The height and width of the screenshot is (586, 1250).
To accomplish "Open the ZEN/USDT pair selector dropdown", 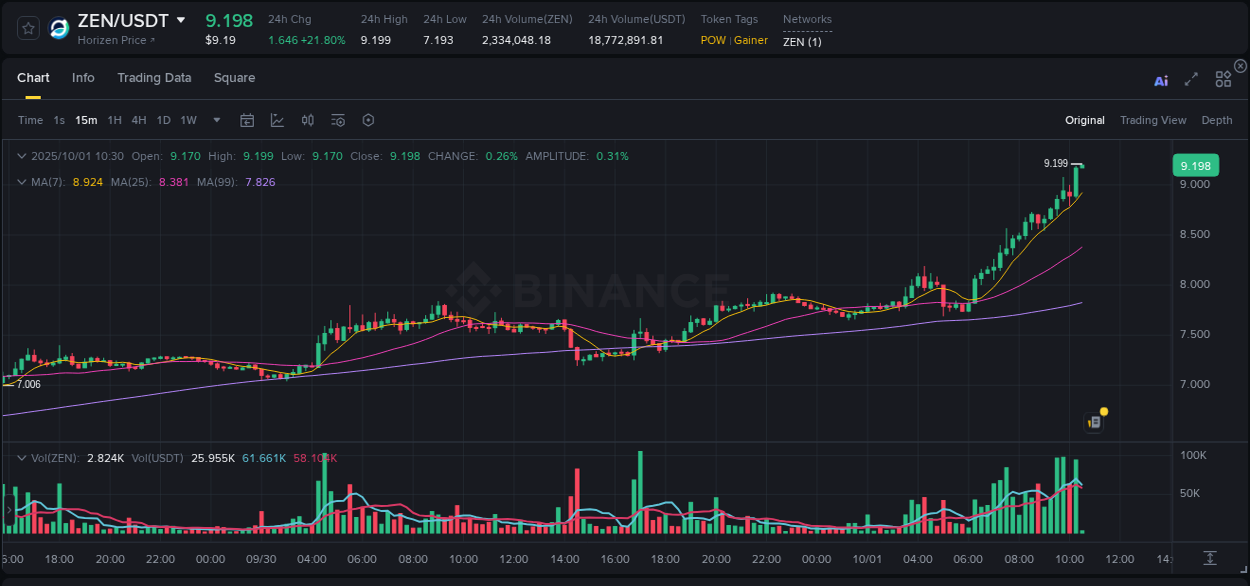I will tap(180, 19).
